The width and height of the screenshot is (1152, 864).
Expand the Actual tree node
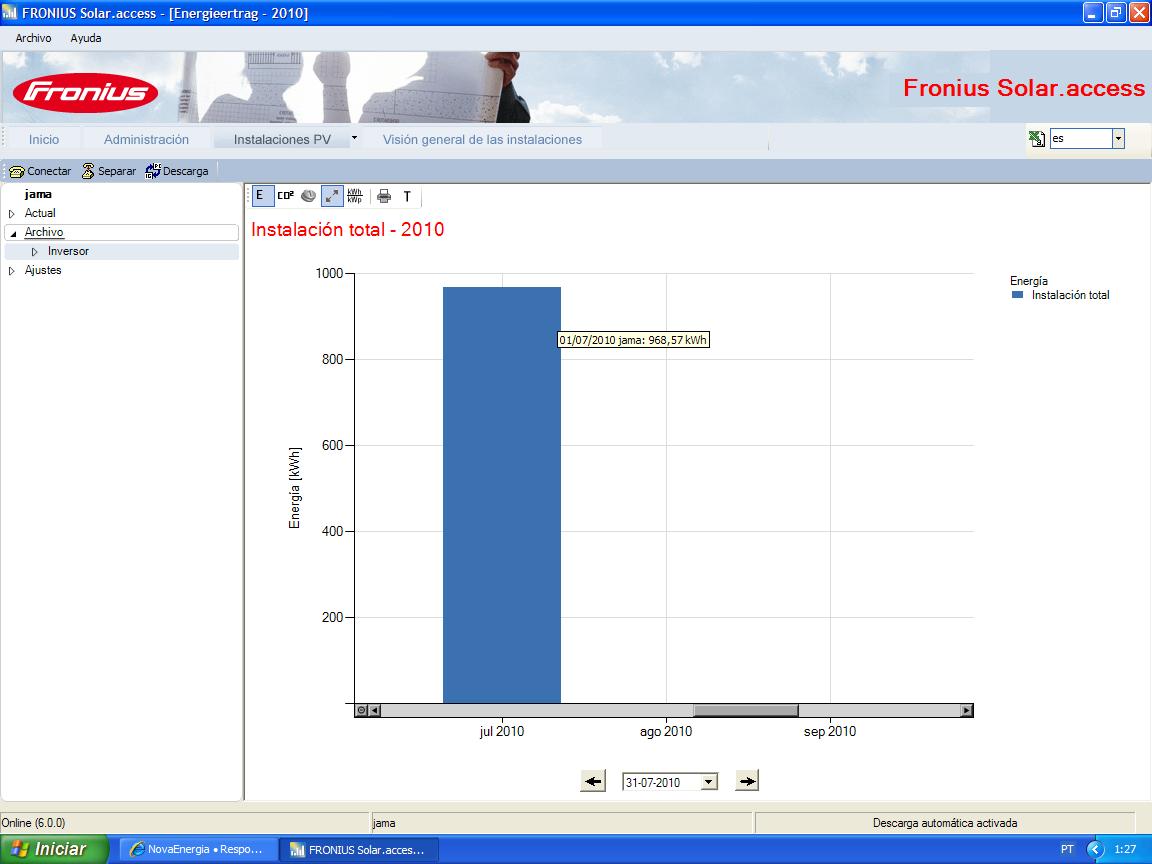(12, 214)
